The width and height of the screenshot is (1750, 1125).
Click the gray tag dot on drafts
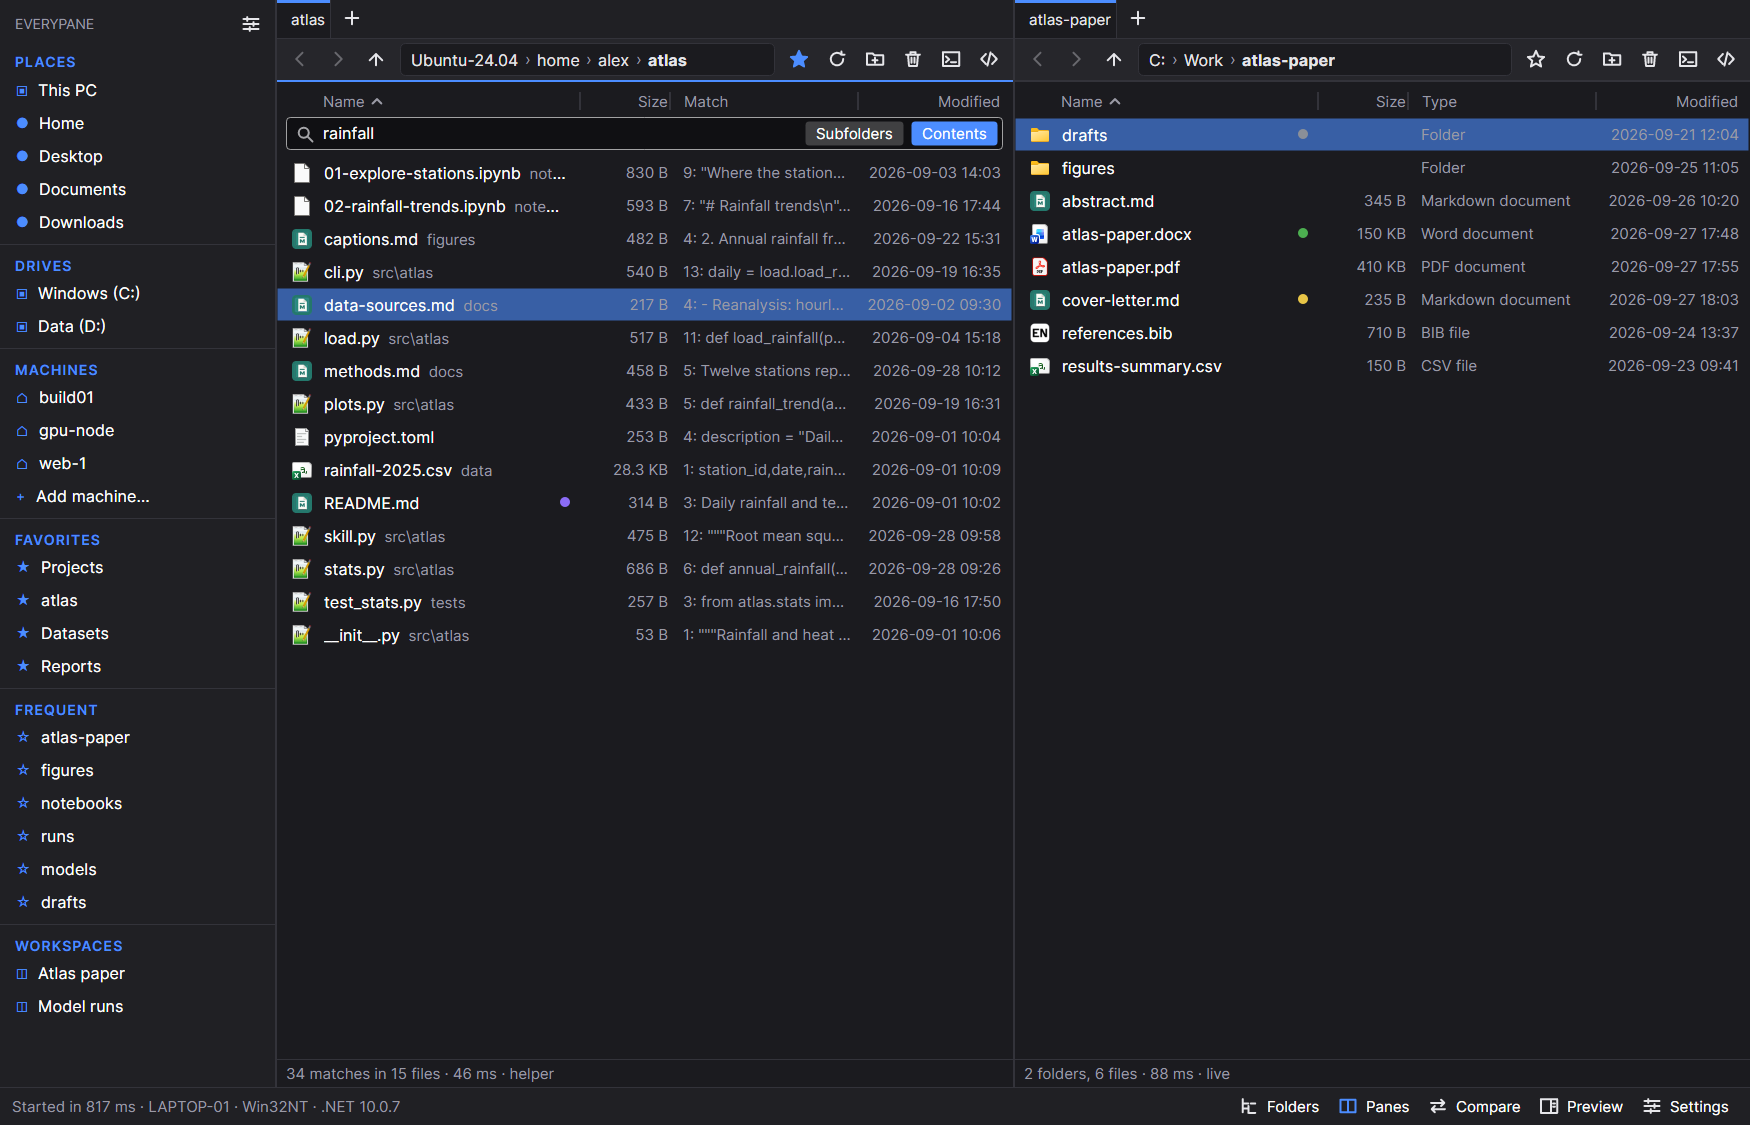point(1303,134)
